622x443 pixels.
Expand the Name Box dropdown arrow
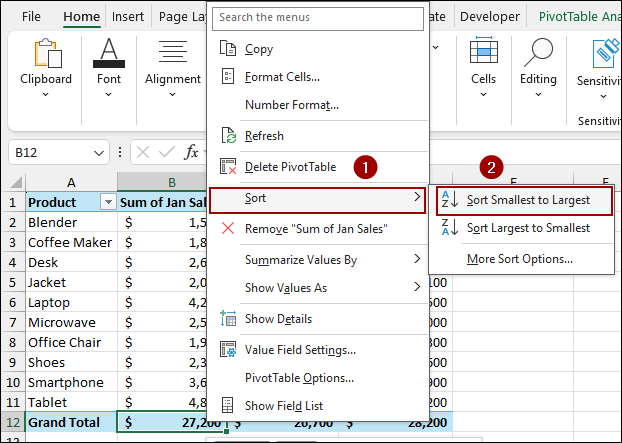click(x=98, y=153)
